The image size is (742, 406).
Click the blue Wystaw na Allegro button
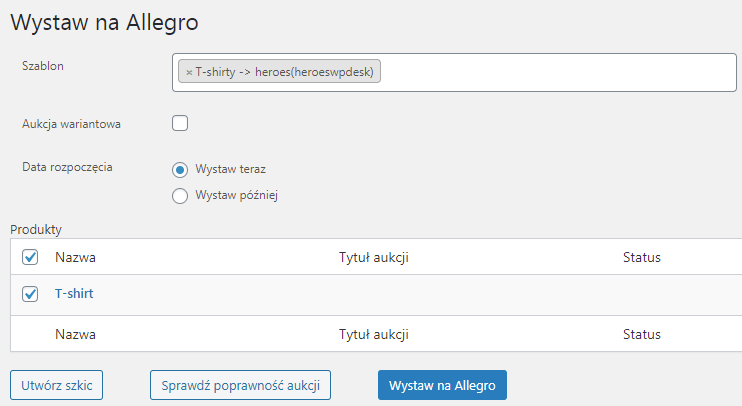point(442,385)
